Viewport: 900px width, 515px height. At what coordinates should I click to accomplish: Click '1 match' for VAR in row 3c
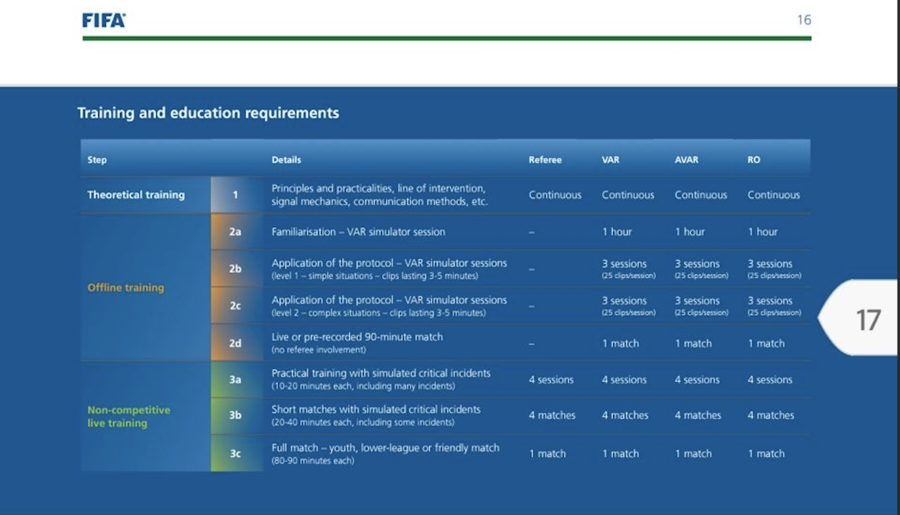(620, 454)
